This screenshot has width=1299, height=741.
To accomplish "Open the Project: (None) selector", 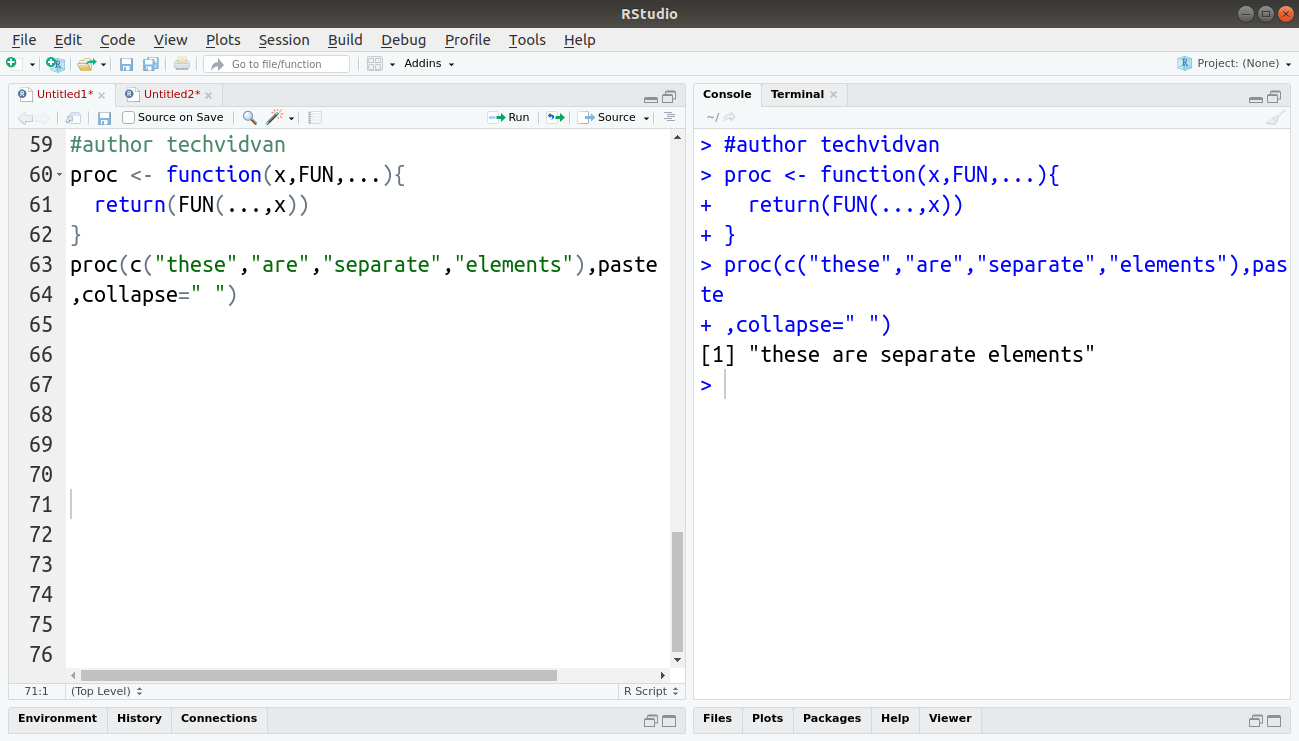I will pyautogui.click(x=1234, y=62).
